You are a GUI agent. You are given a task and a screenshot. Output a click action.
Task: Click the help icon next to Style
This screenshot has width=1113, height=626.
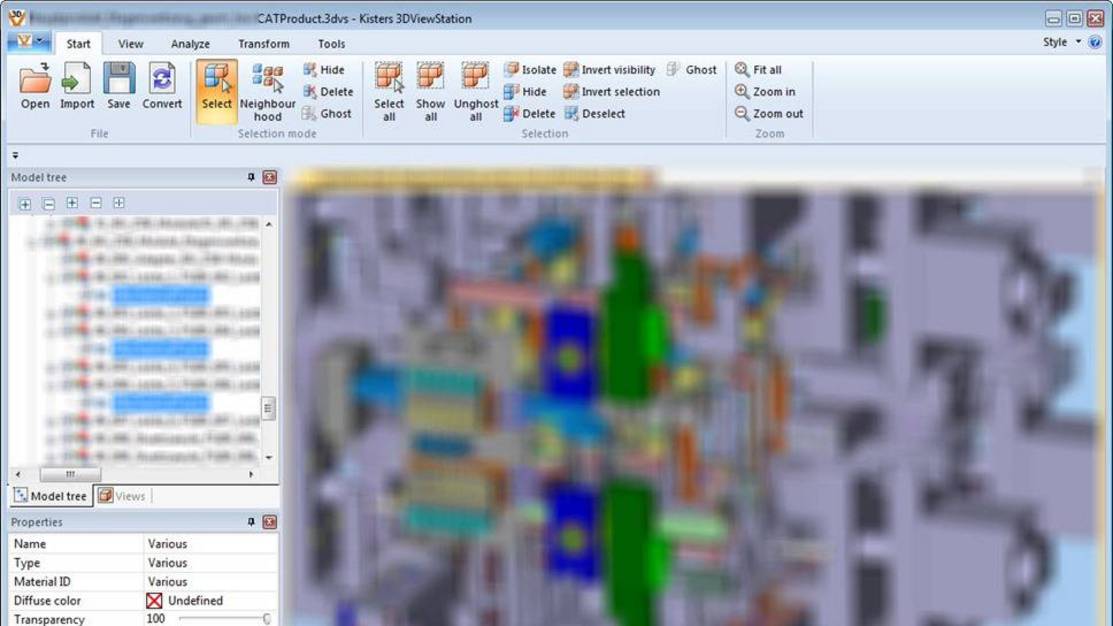1095,43
